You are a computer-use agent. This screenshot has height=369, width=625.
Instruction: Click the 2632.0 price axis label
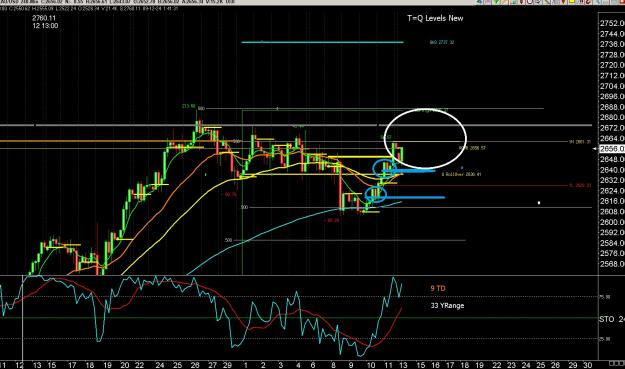[612, 180]
